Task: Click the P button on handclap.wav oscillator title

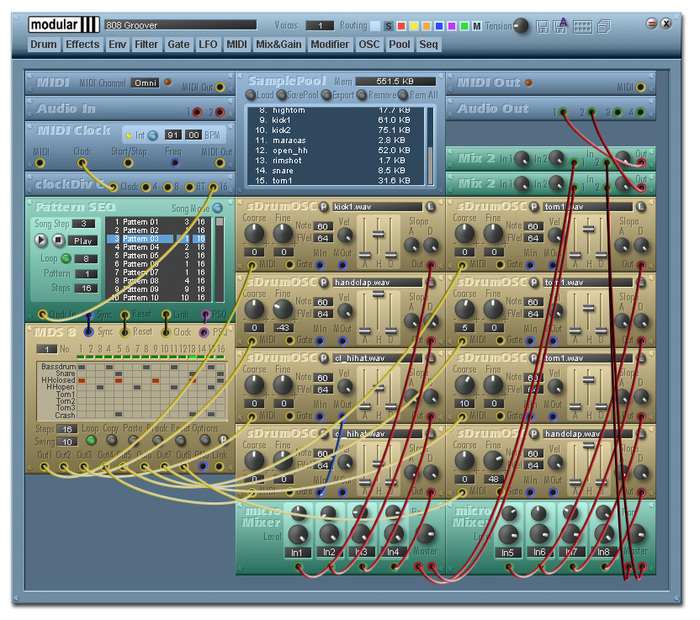Action: (324, 283)
